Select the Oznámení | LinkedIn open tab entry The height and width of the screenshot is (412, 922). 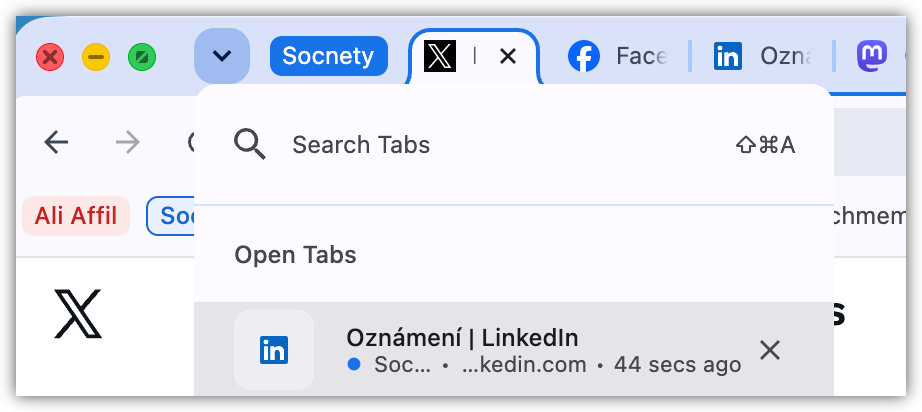tap(513, 350)
